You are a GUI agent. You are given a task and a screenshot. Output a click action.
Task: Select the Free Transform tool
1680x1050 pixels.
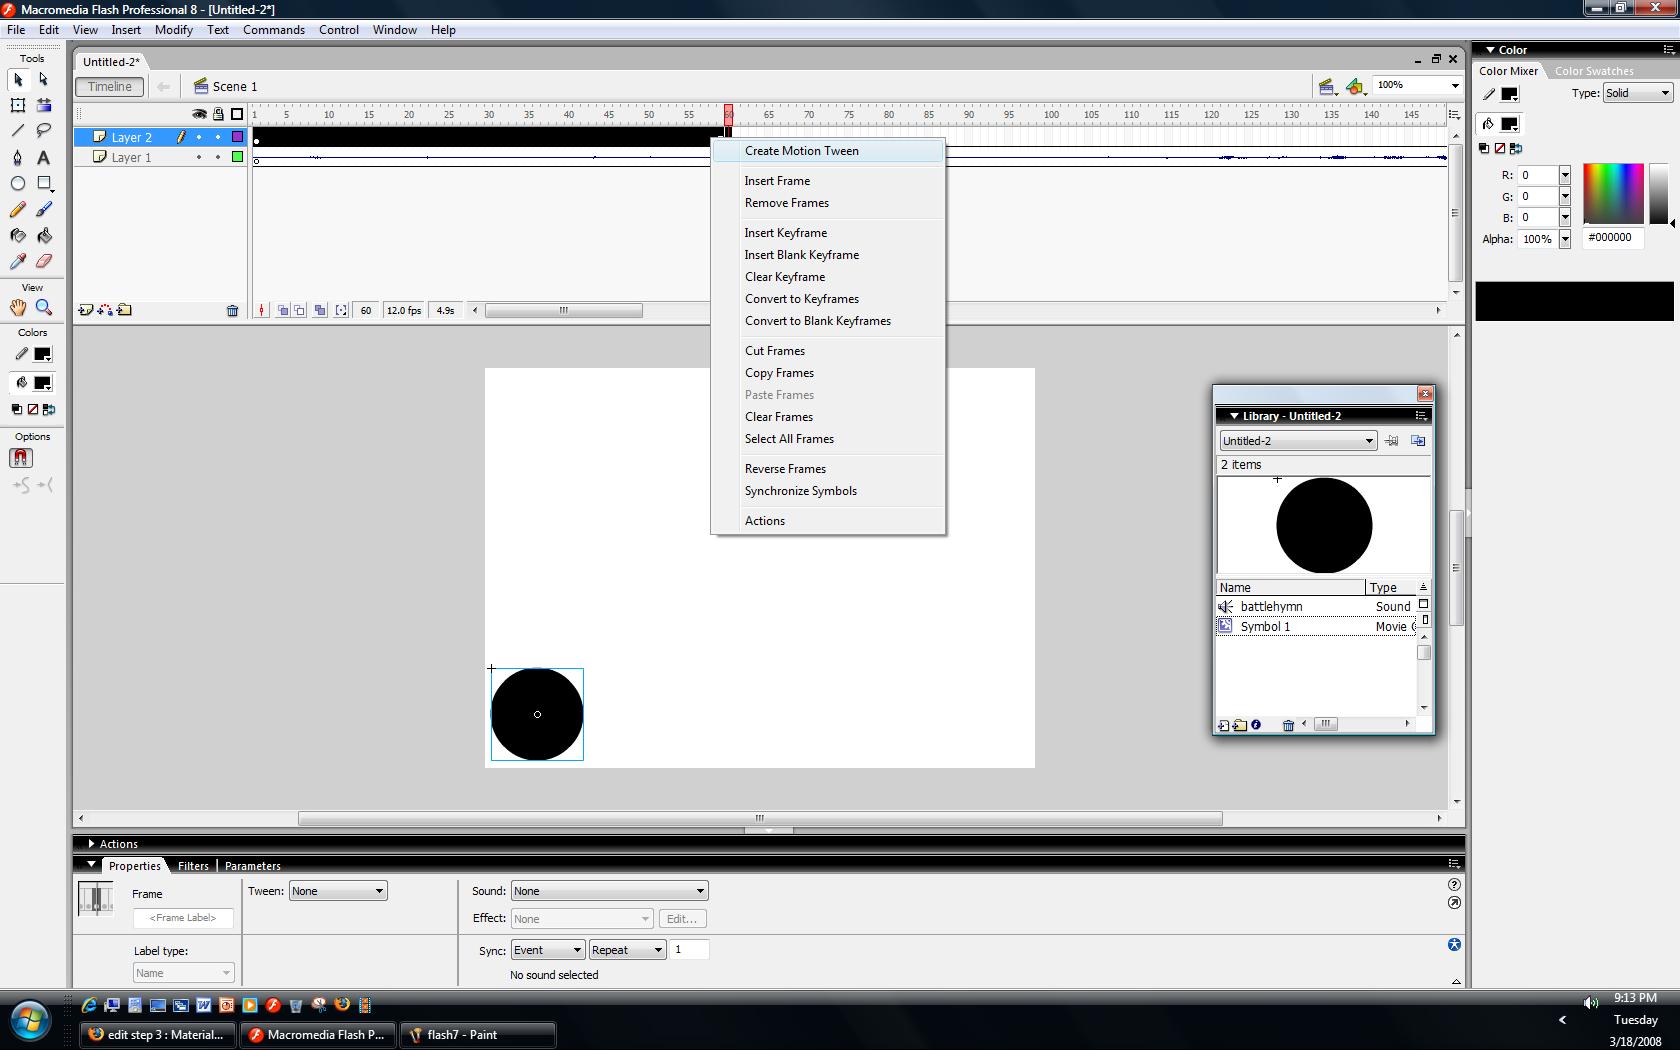17,105
